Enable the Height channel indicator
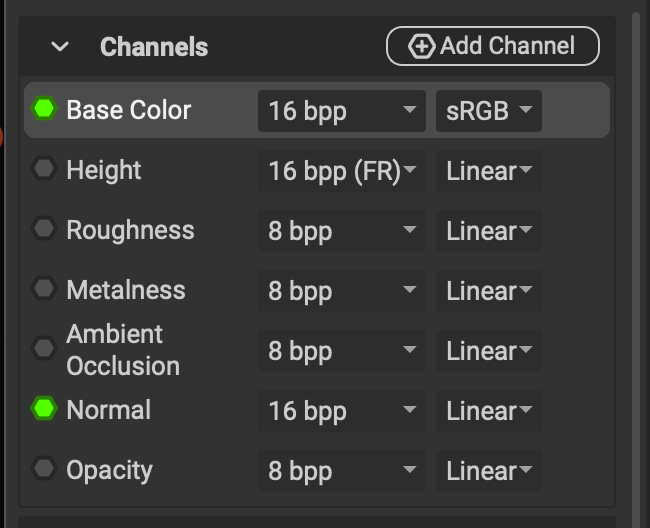Screen dimensions: 650x528 pos(44,170)
